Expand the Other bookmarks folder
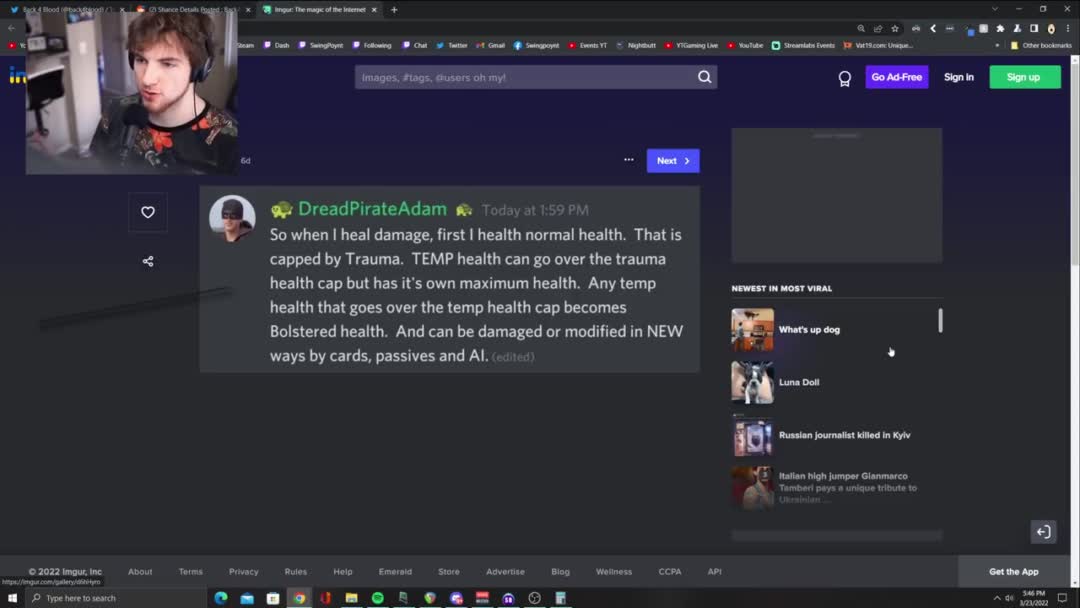Image resolution: width=1080 pixels, height=608 pixels. click(x=1041, y=45)
